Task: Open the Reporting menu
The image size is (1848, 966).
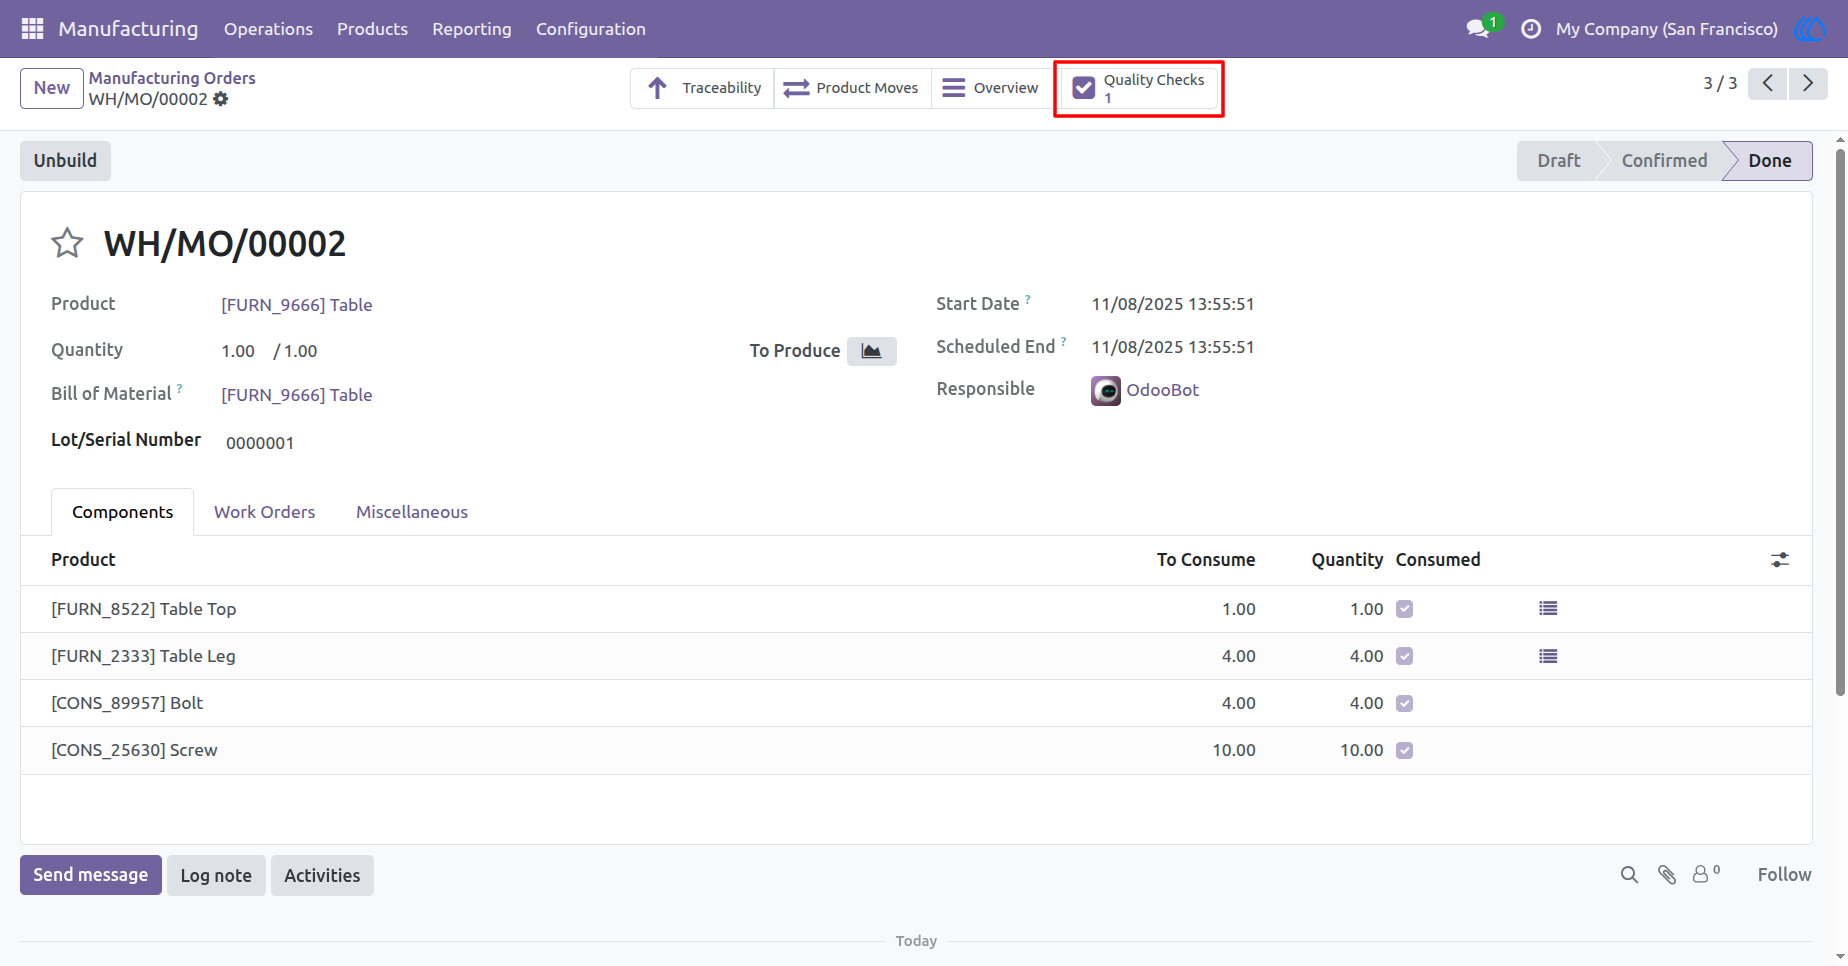Action: pos(472,29)
